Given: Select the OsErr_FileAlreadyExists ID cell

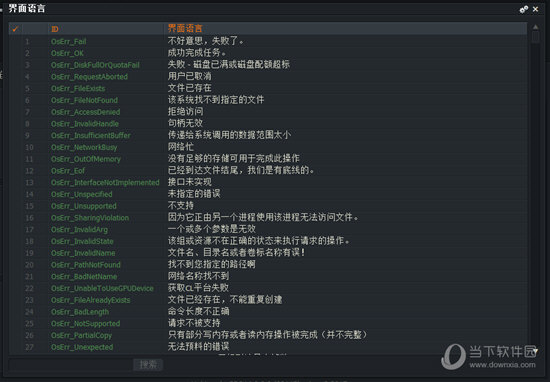Looking at the screenshot, I should [x=90, y=300].
